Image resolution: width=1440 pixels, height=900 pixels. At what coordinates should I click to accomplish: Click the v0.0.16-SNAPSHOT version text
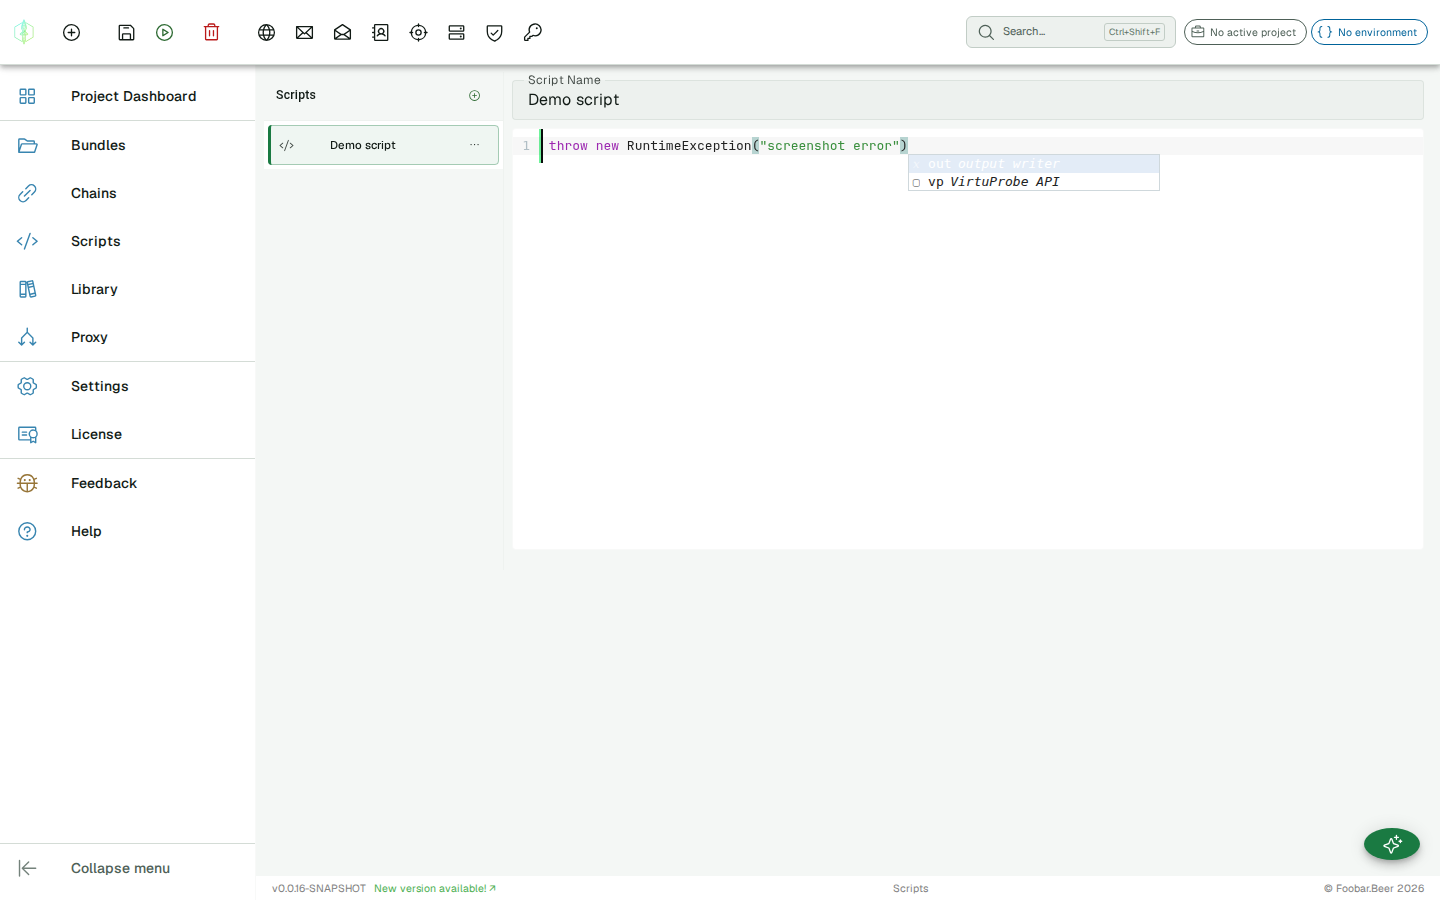point(319,888)
